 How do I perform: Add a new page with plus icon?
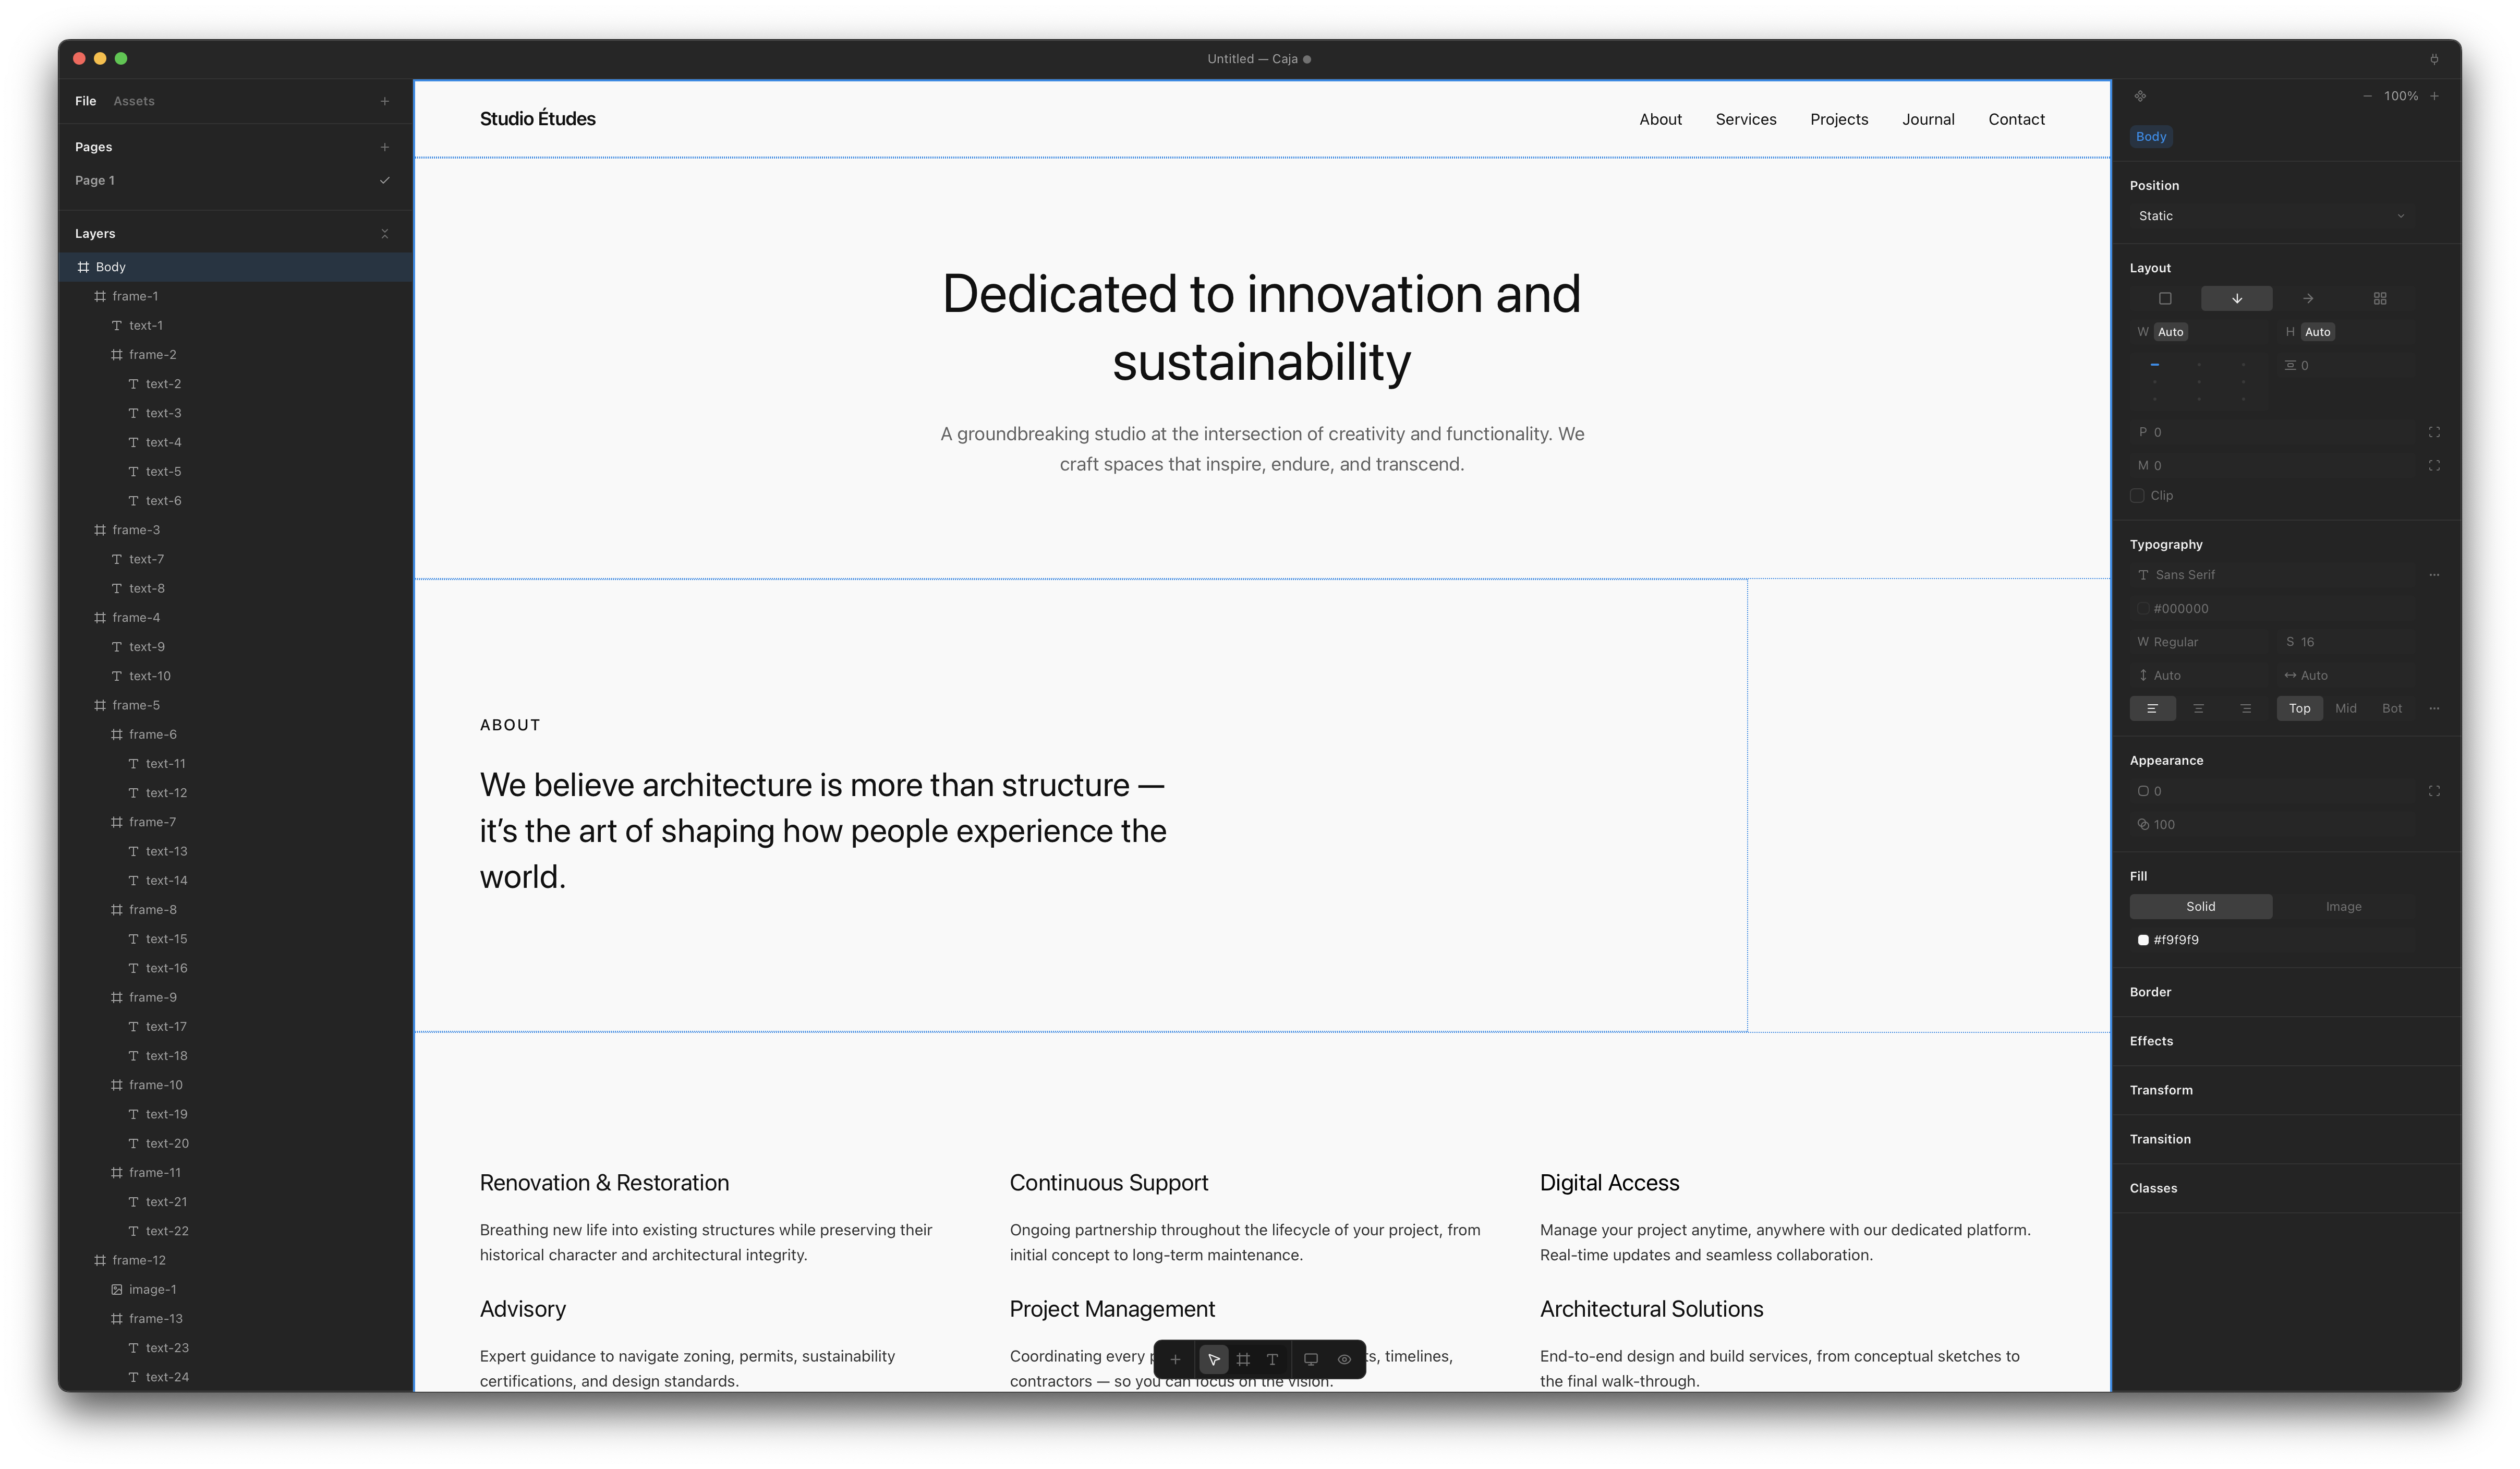pyautogui.click(x=384, y=147)
